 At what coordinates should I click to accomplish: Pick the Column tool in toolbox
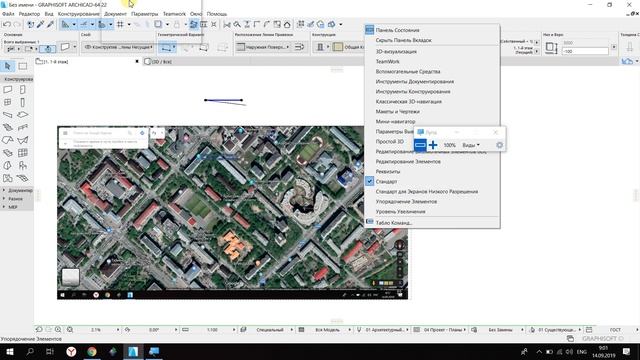pos(23,102)
